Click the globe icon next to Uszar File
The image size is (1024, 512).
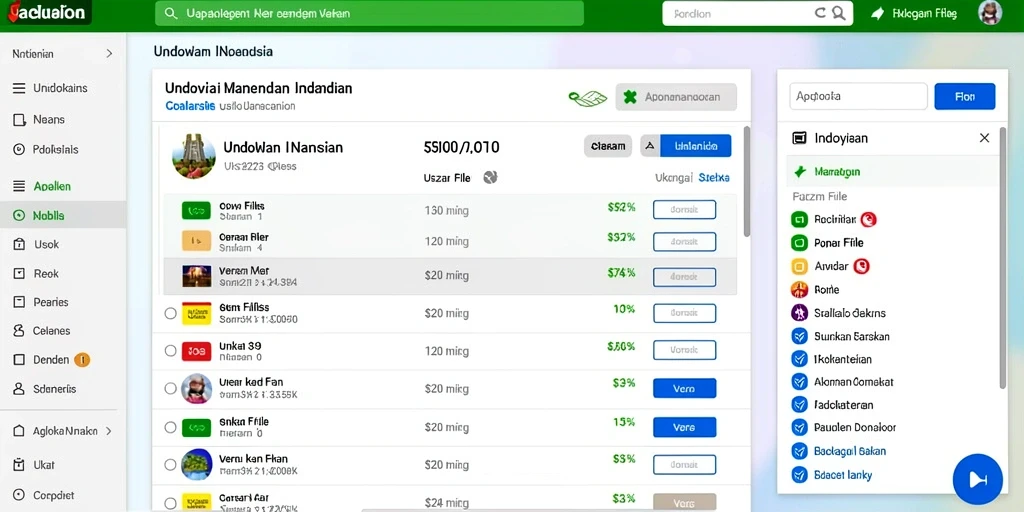click(490, 177)
